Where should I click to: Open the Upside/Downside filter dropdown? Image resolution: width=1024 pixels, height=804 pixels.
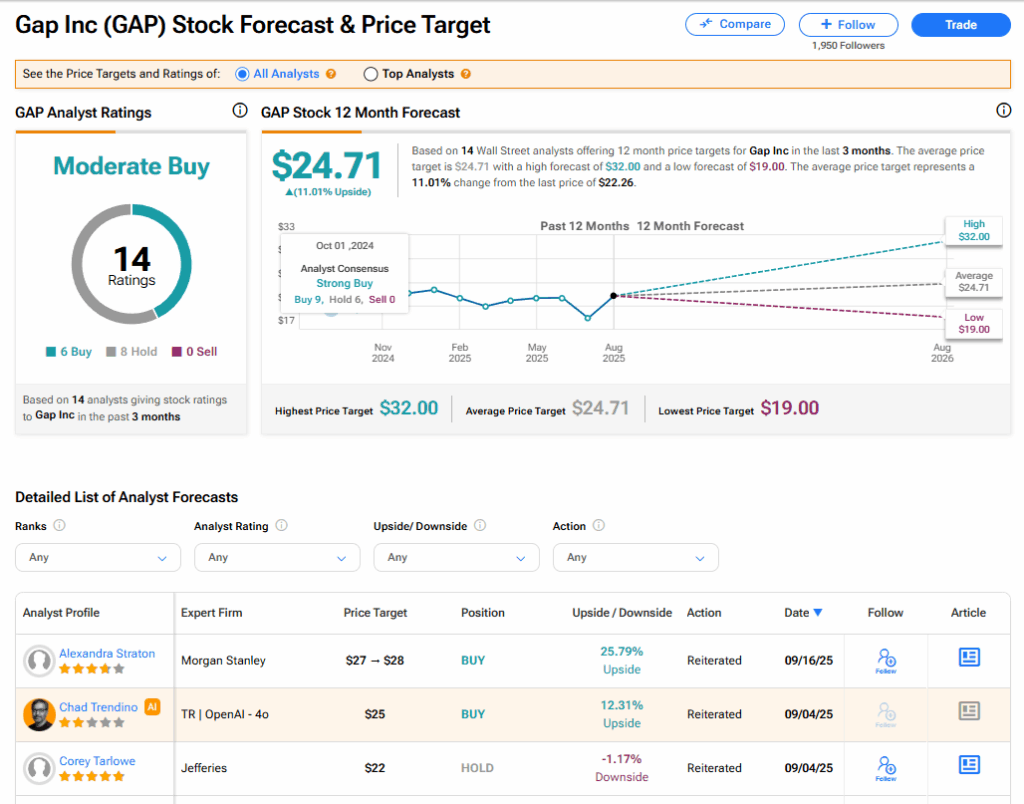pos(456,557)
